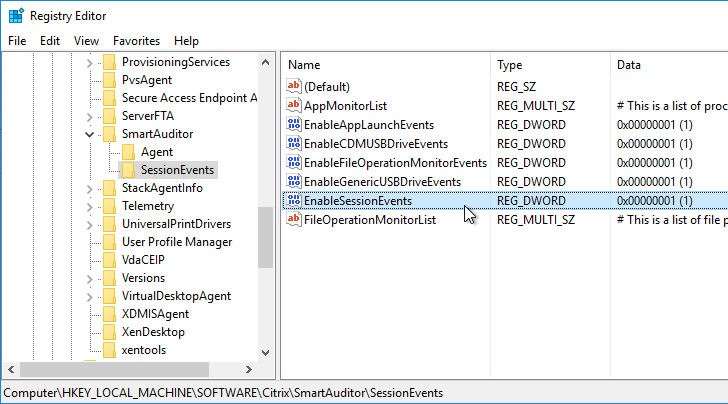
Task: Click the UniversalPrintDrivers folder icon
Action: [110, 224]
